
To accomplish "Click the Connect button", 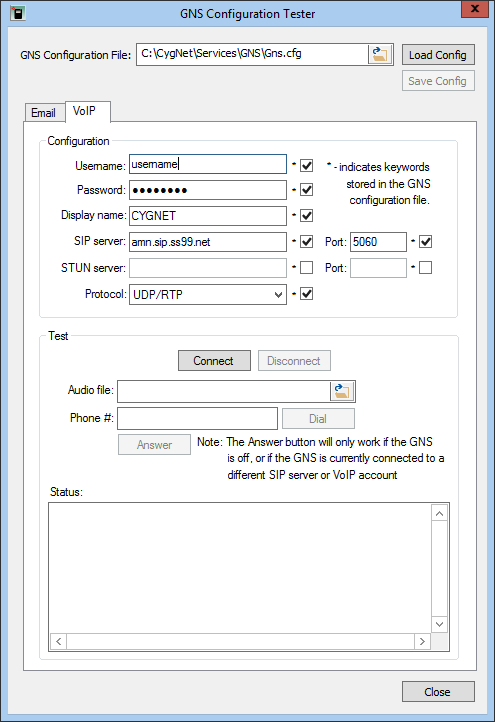I will click(214, 361).
